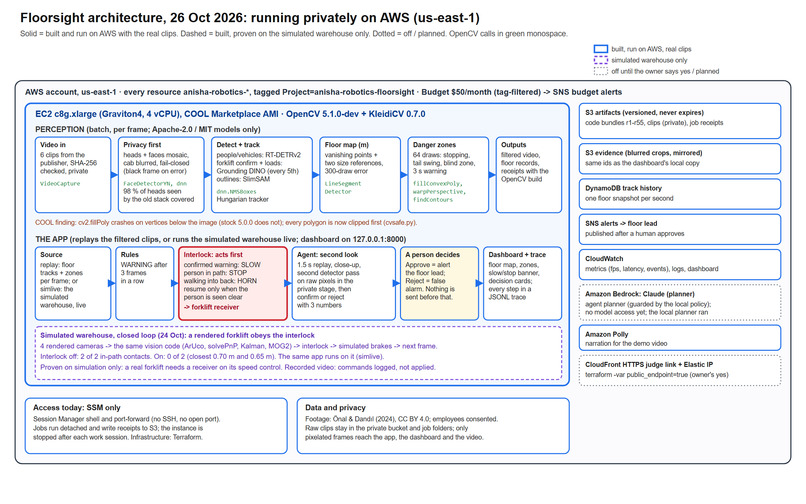Select the 'Source' box title
This screenshot has height=504, width=806.
point(51,255)
